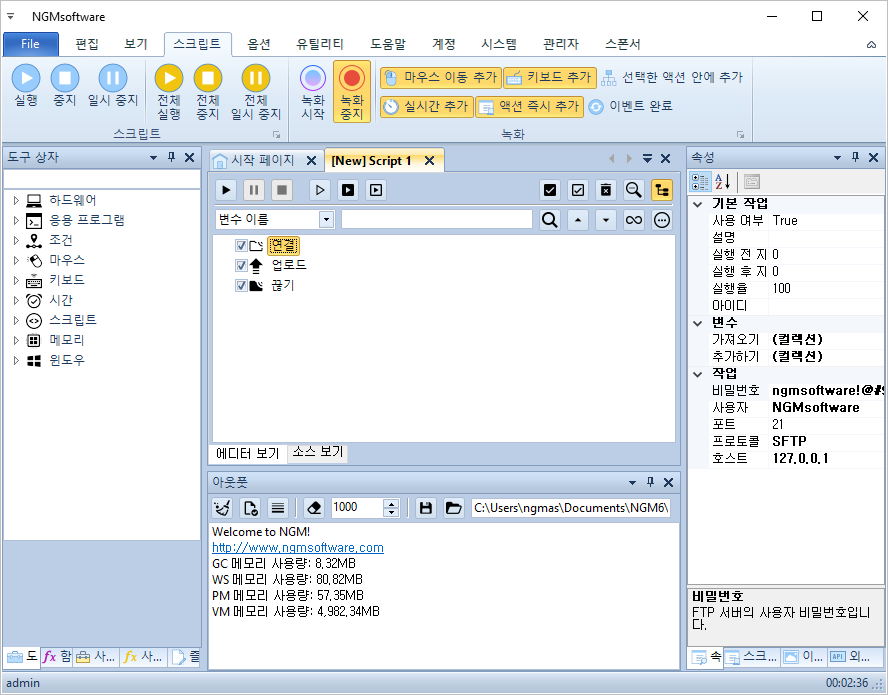Click the move-down arrow button in search row
888x695 pixels.
[x=606, y=219]
